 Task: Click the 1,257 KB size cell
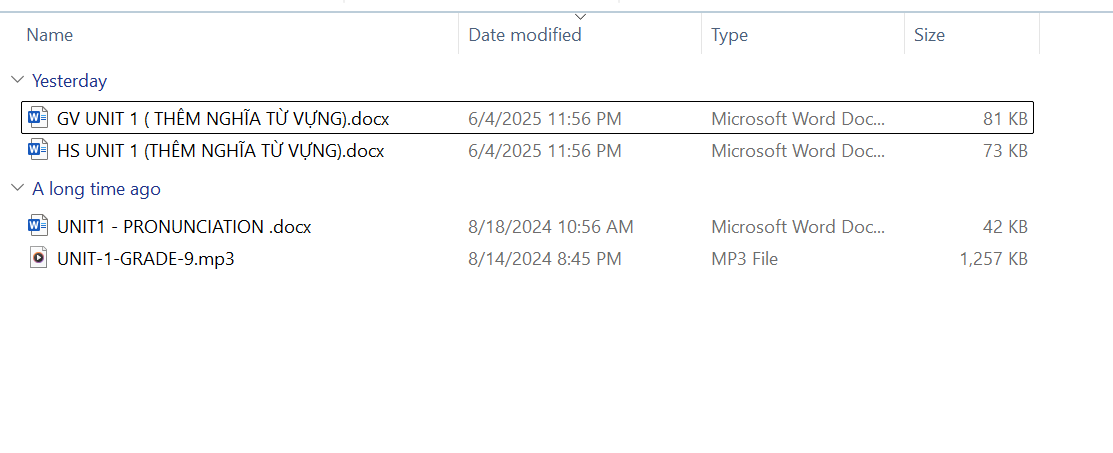pyautogui.click(x=993, y=259)
